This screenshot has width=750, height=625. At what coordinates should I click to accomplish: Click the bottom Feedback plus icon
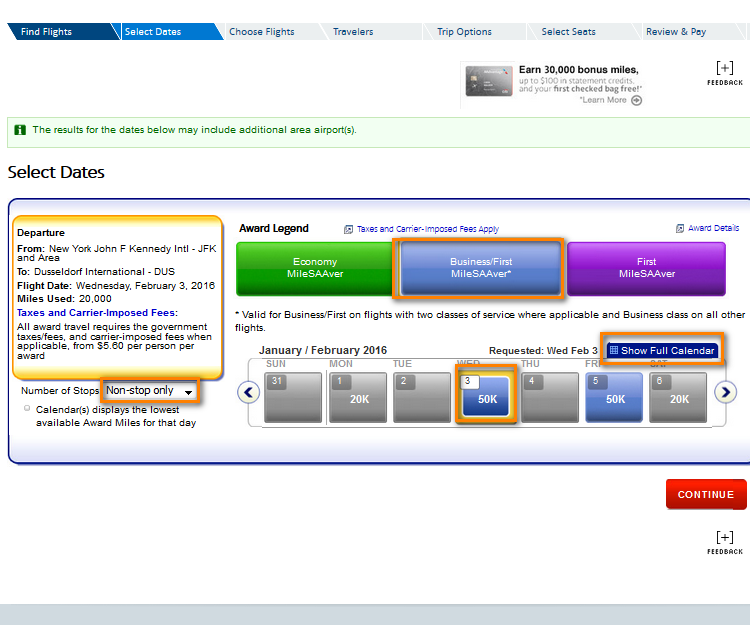pos(725,537)
